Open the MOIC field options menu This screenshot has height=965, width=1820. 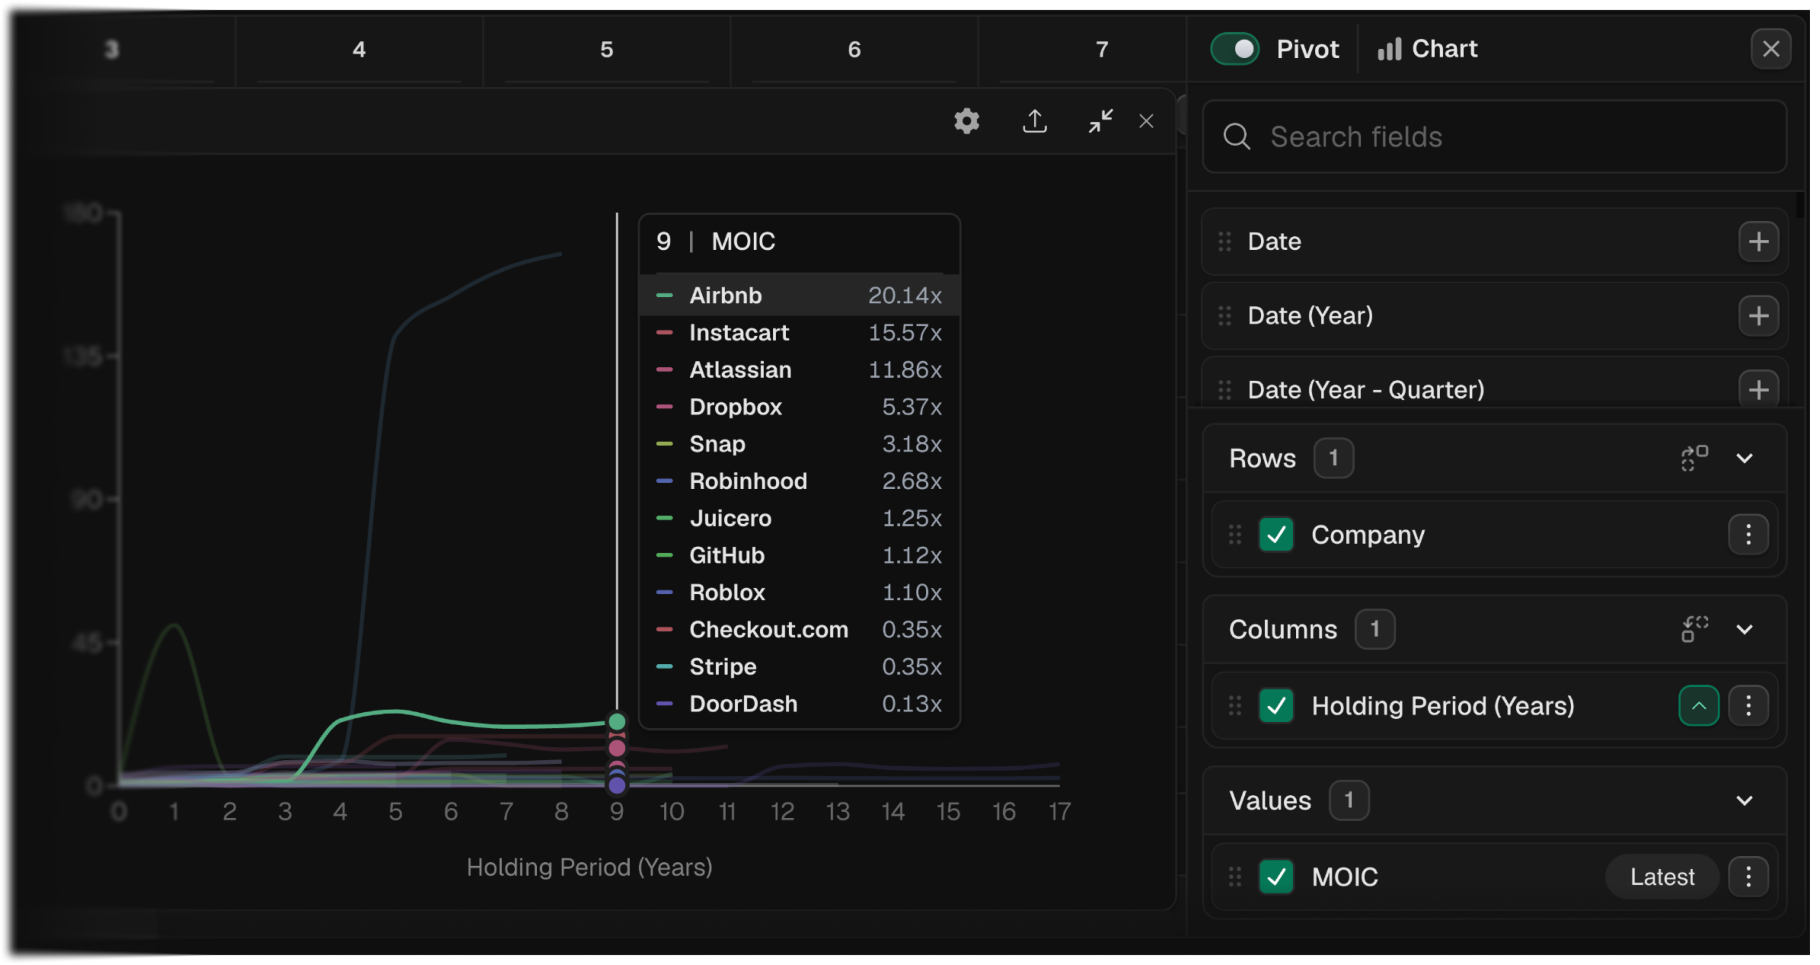[1749, 876]
